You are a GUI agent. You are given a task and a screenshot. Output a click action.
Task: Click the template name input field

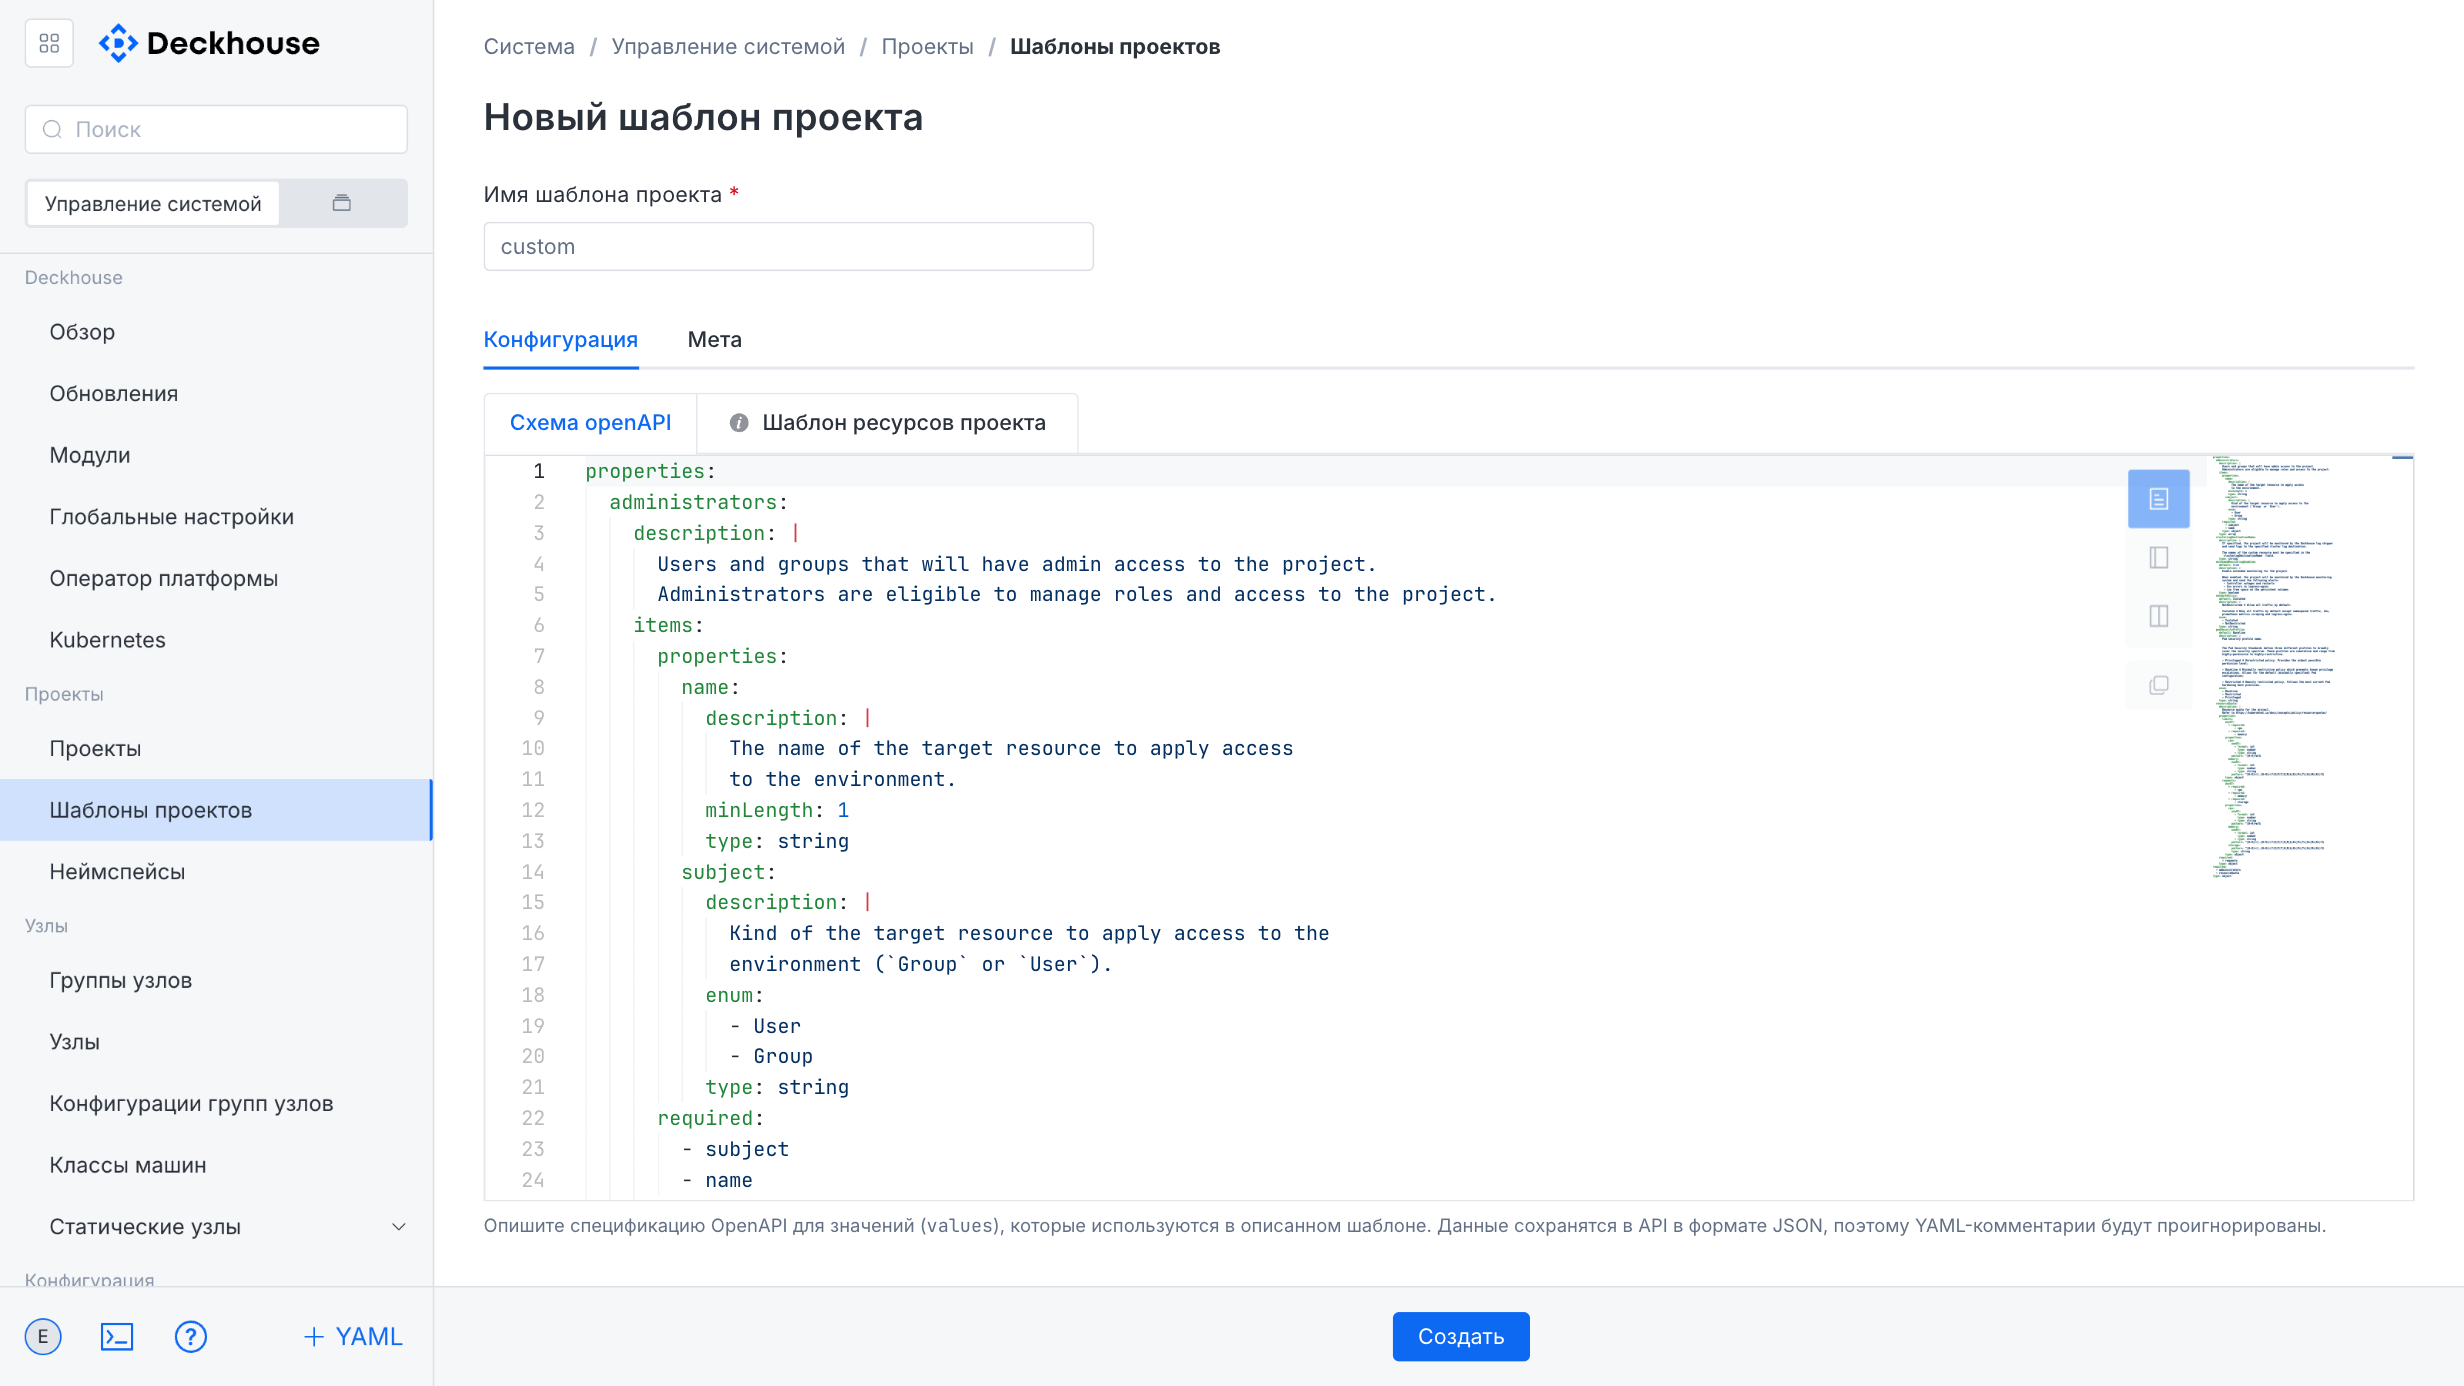click(789, 247)
